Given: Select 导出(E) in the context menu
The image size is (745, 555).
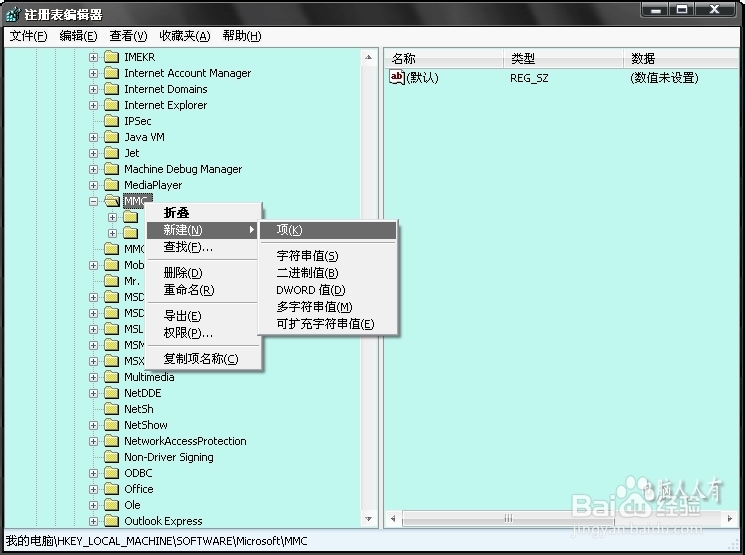Looking at the screenshot, I should [x=203, y=316].
